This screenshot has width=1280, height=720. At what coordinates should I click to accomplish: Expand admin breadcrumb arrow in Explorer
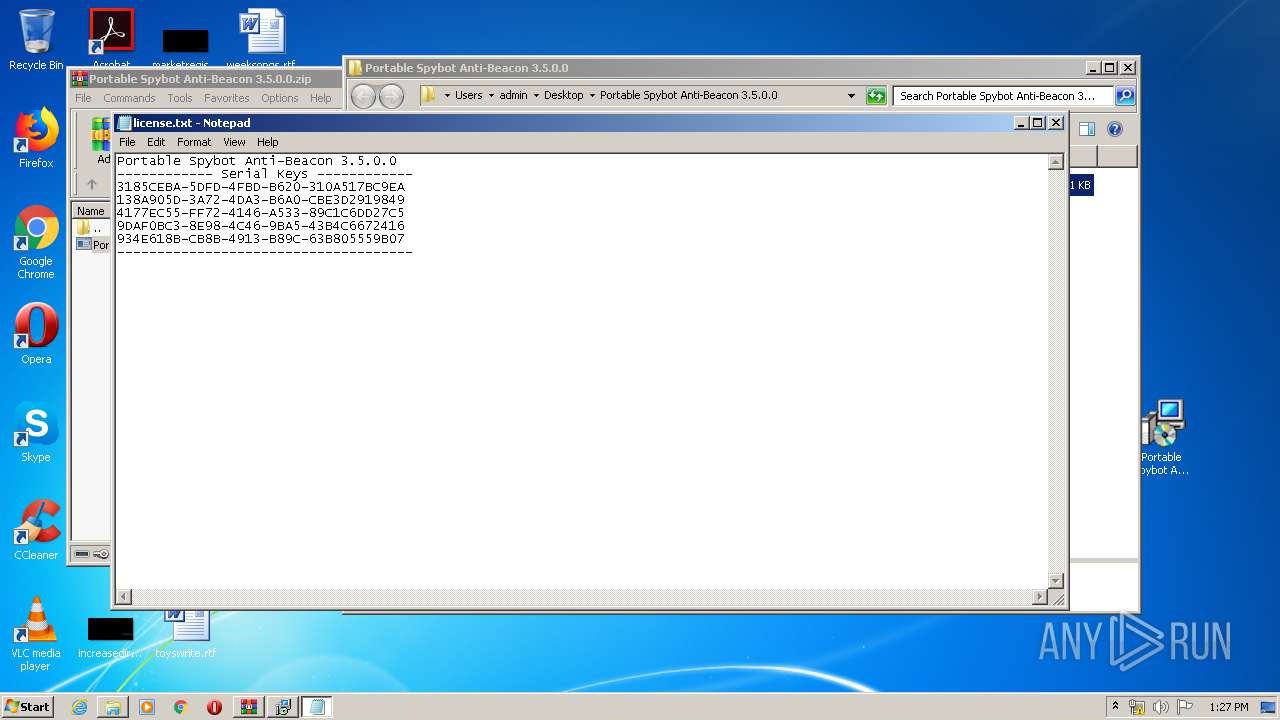pos(535,96)
